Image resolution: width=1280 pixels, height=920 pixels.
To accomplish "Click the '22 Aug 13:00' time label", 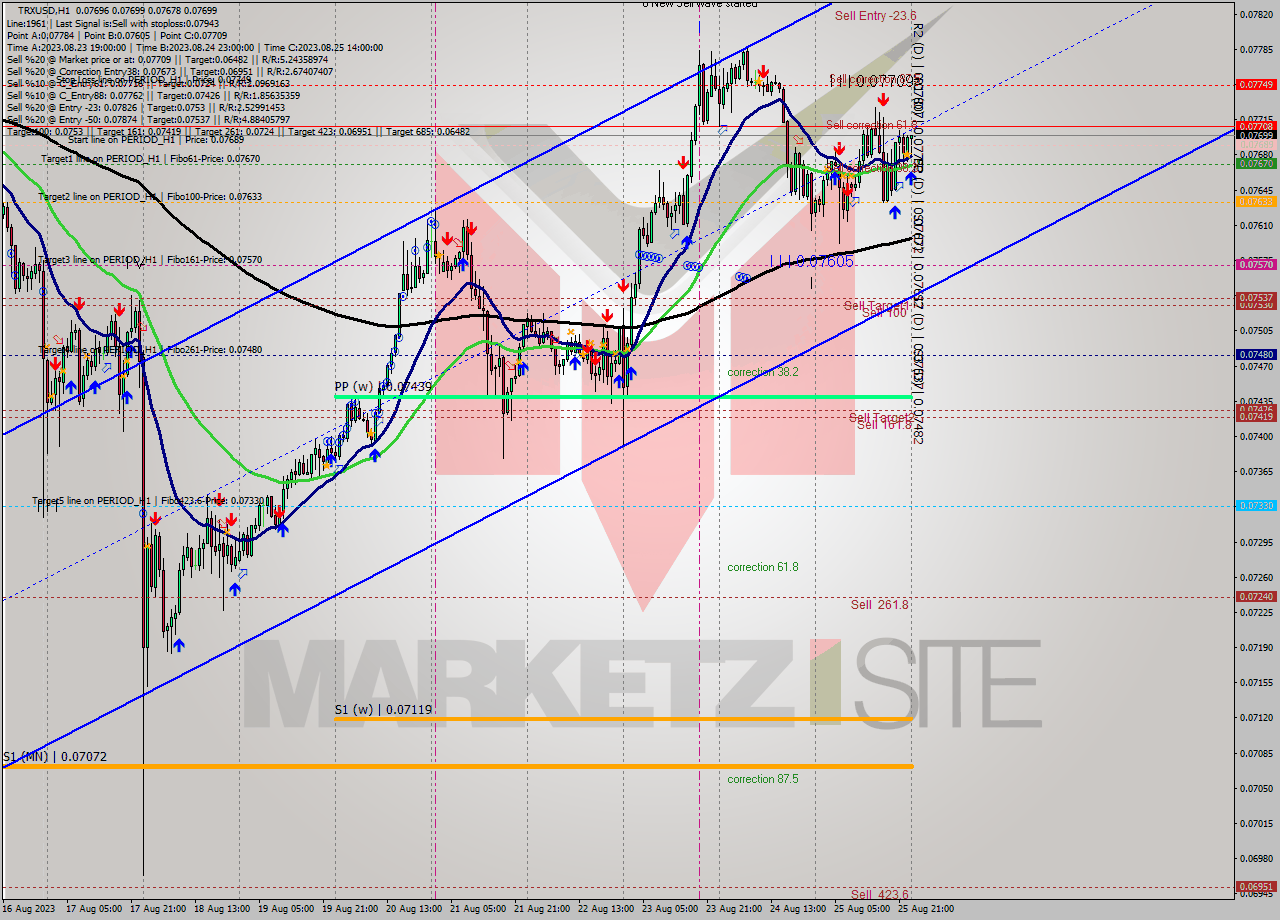I will pos(605,909).
